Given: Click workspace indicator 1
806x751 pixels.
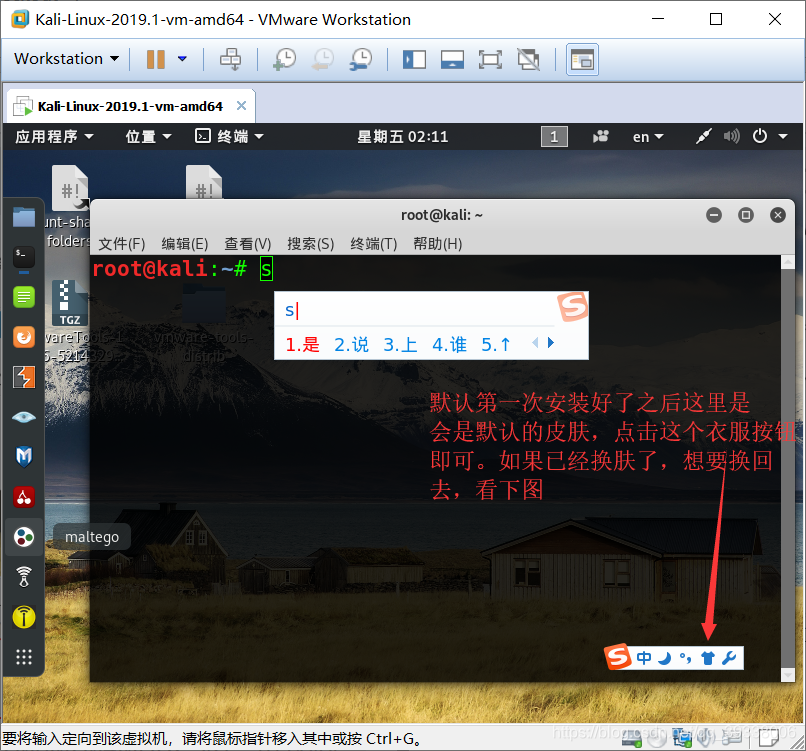Looking at the screenshot, I should 554,137.
